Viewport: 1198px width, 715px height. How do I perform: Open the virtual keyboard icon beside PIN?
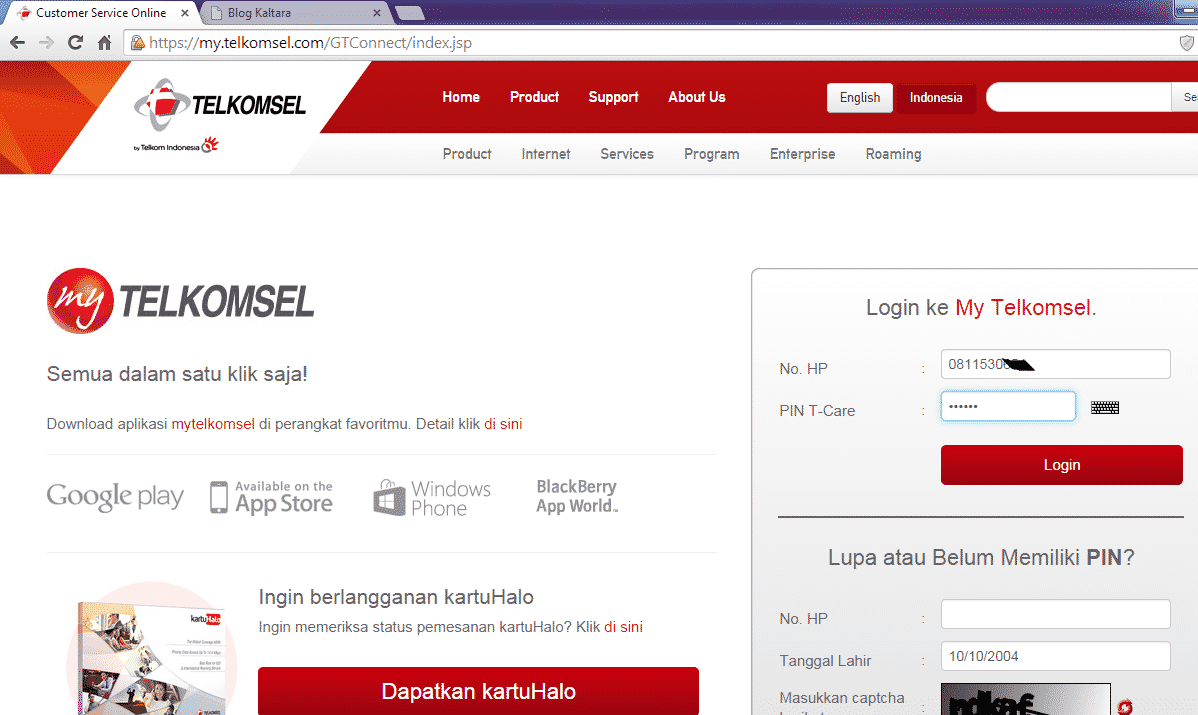tap(1105, 407)
